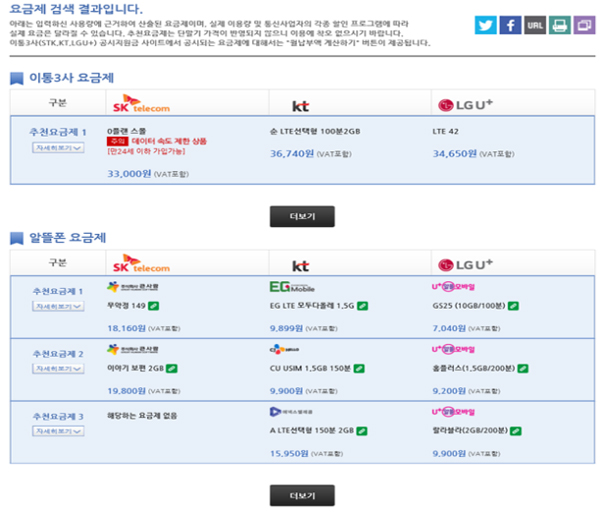Copy the page link with URL icon
600x515 pixels.
coord(535,25)
